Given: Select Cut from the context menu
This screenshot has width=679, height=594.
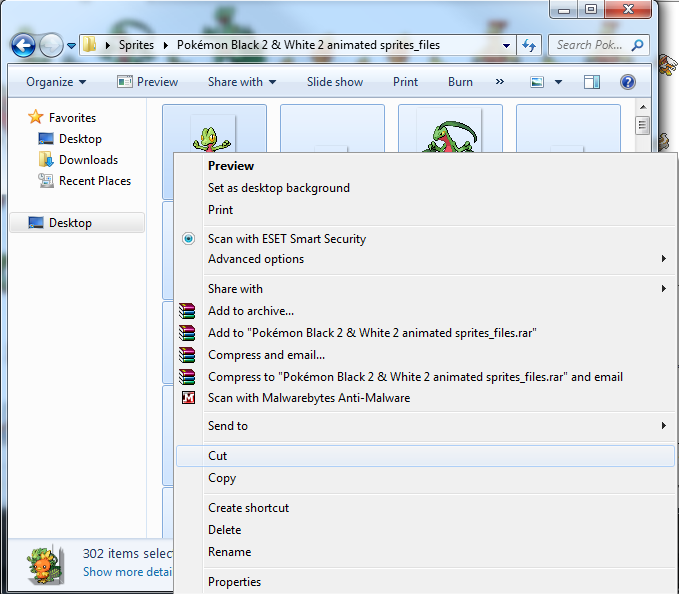Looking at the screenshot, I should pyautogui.click(x=218, y=455).
